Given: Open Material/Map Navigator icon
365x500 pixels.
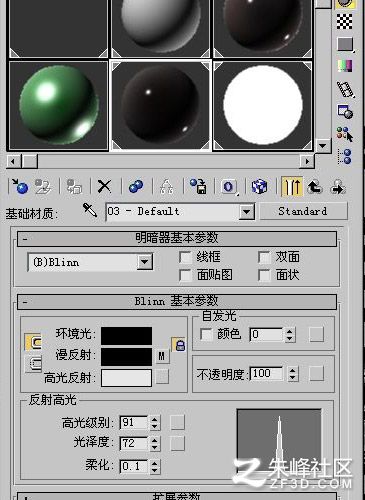Looking at the screenshot, I should click(344, 156).
